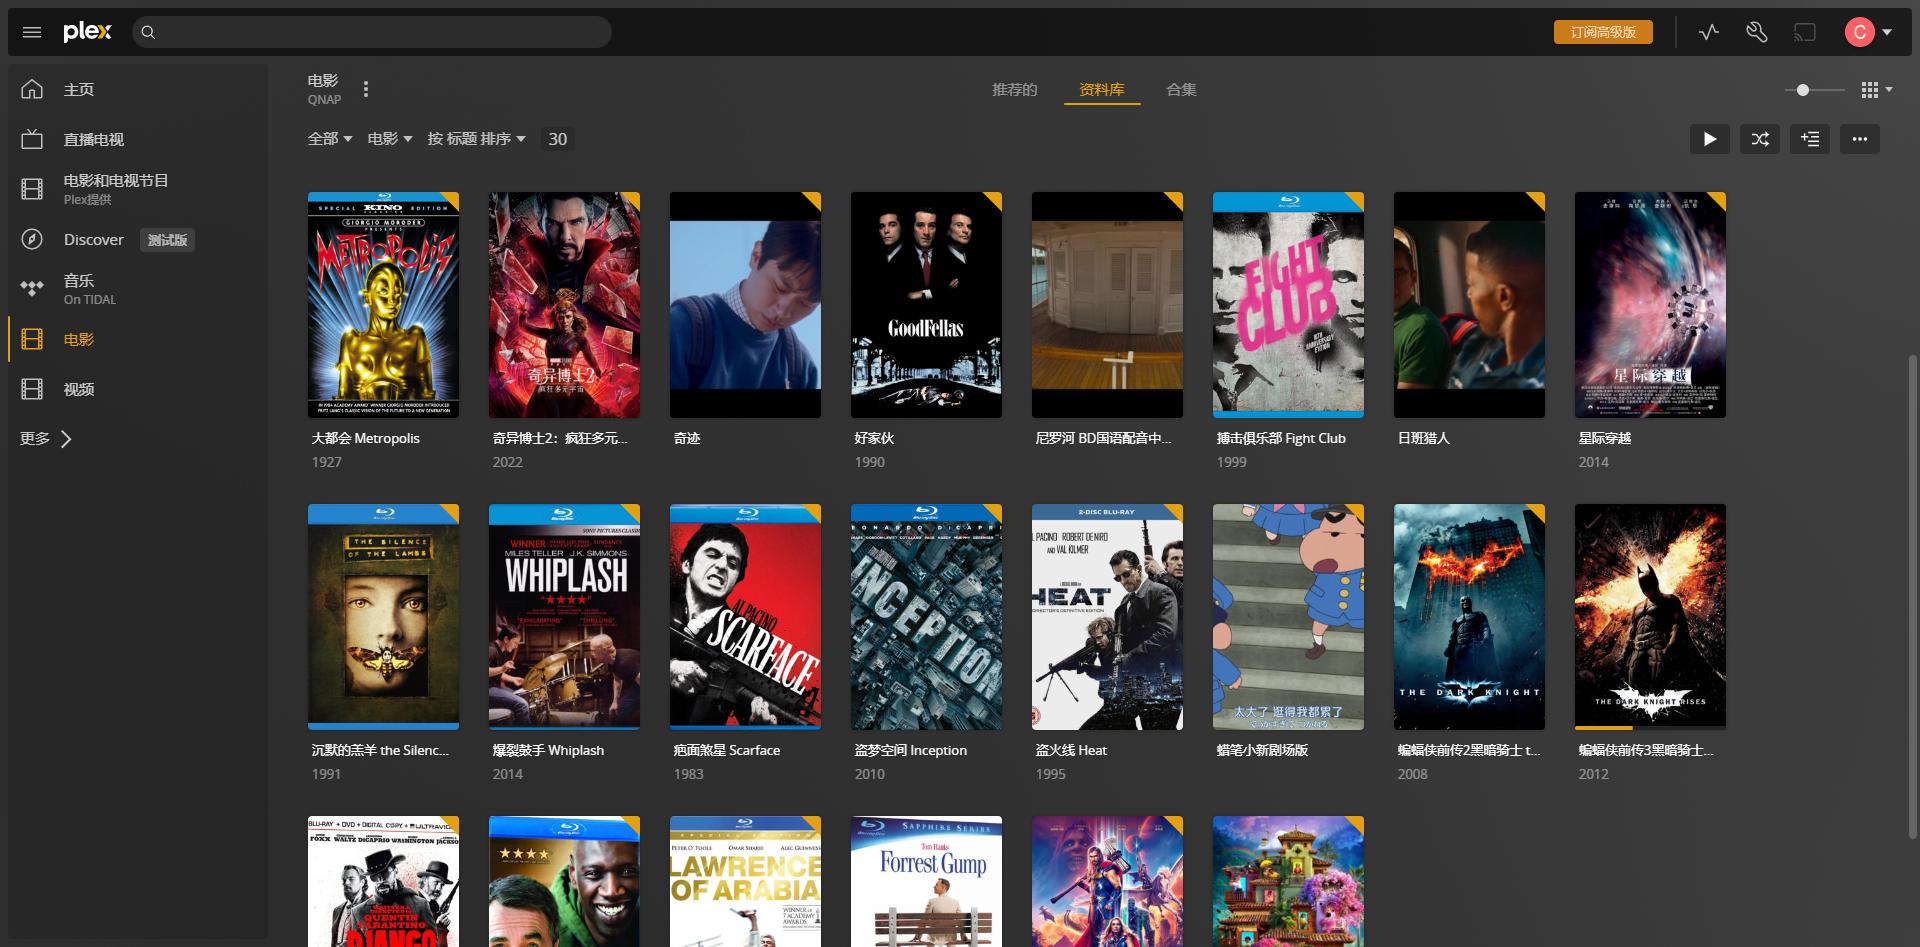Open the 按标题排序 sort dropdown
This screenshot has width=1920, height=947.
click(476, 139)
